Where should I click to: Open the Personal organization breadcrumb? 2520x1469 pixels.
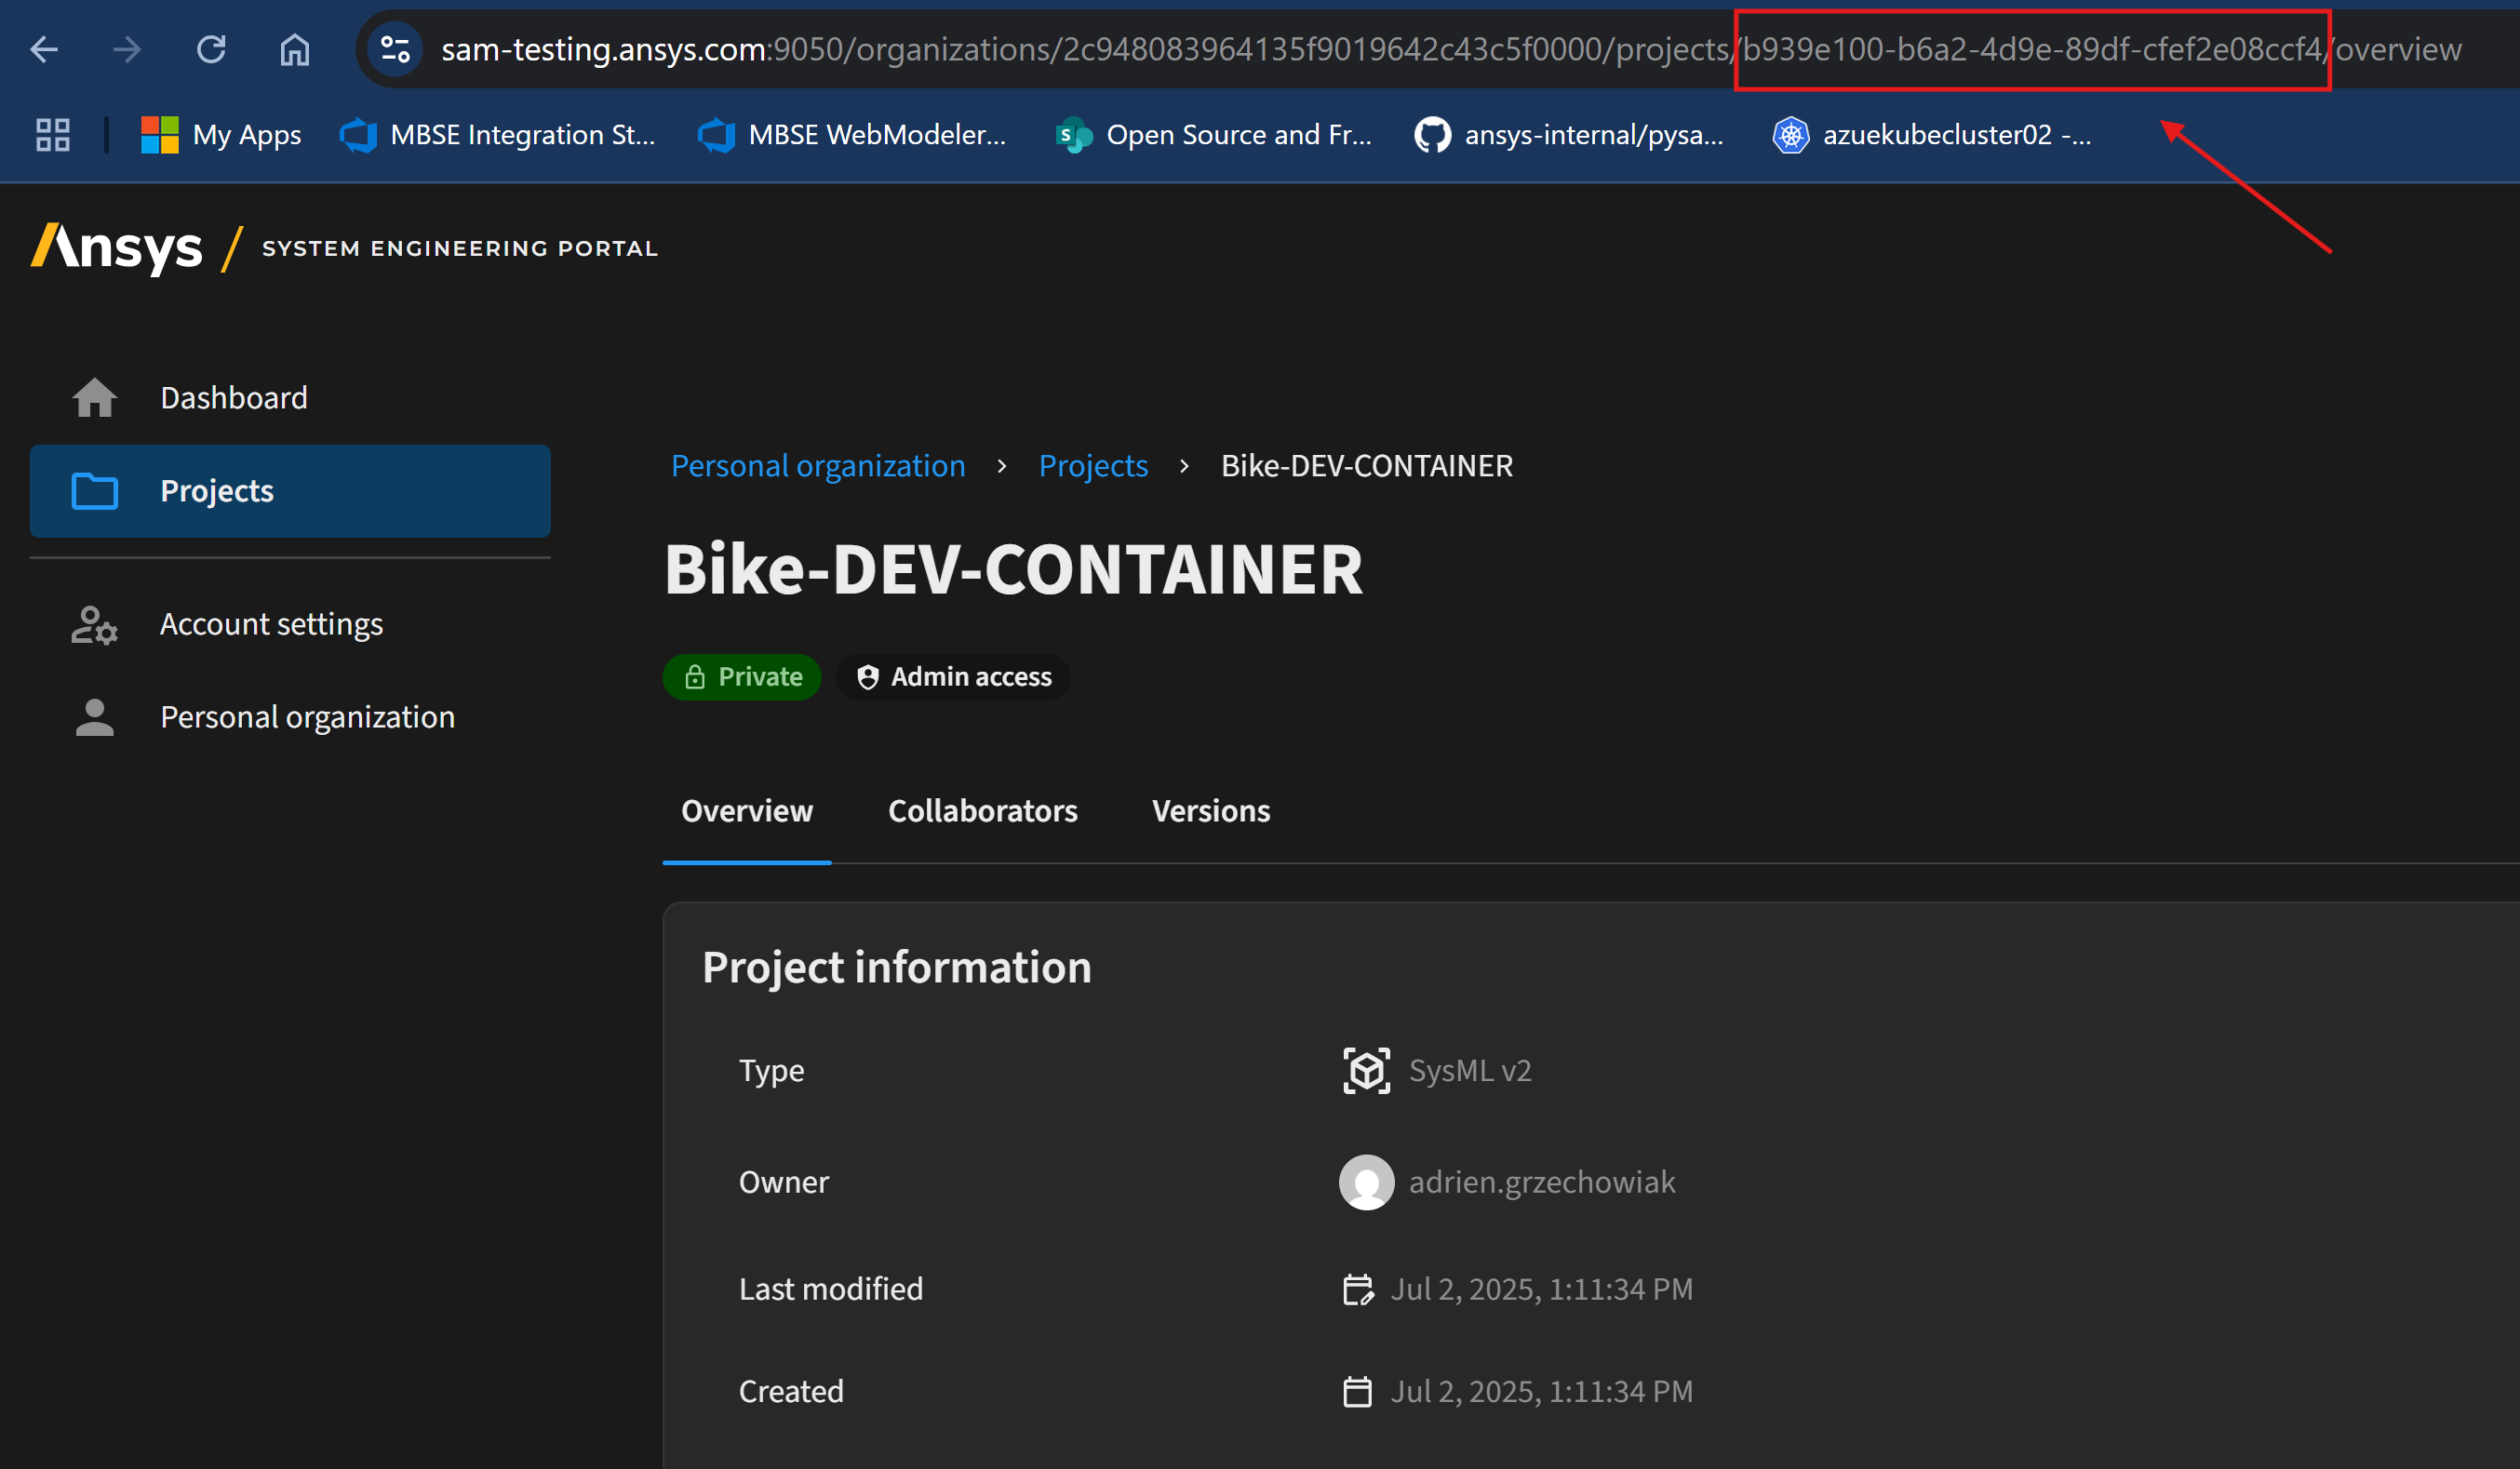pyautogui.click(x=818, y=465)
